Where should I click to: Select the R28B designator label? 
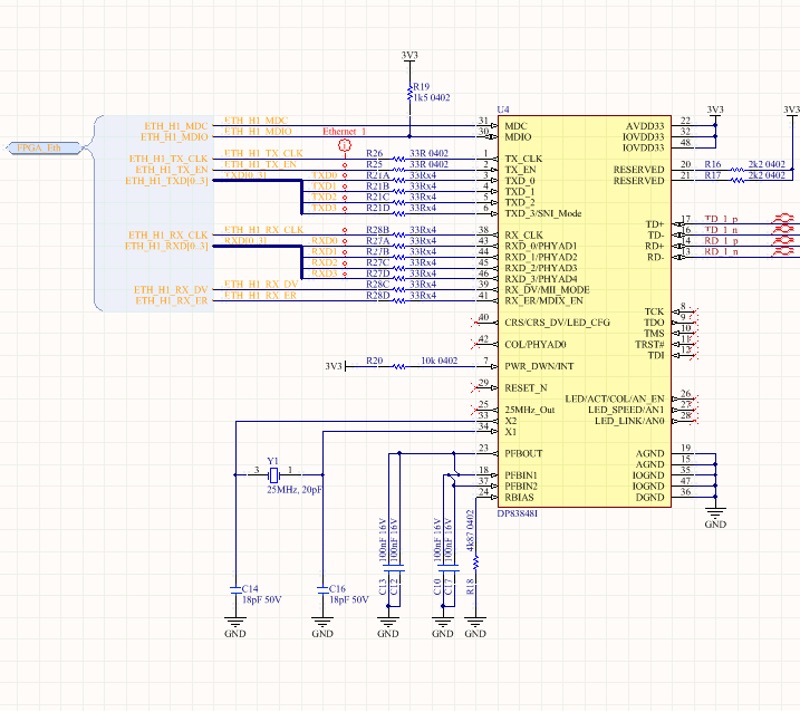[378, 230]
